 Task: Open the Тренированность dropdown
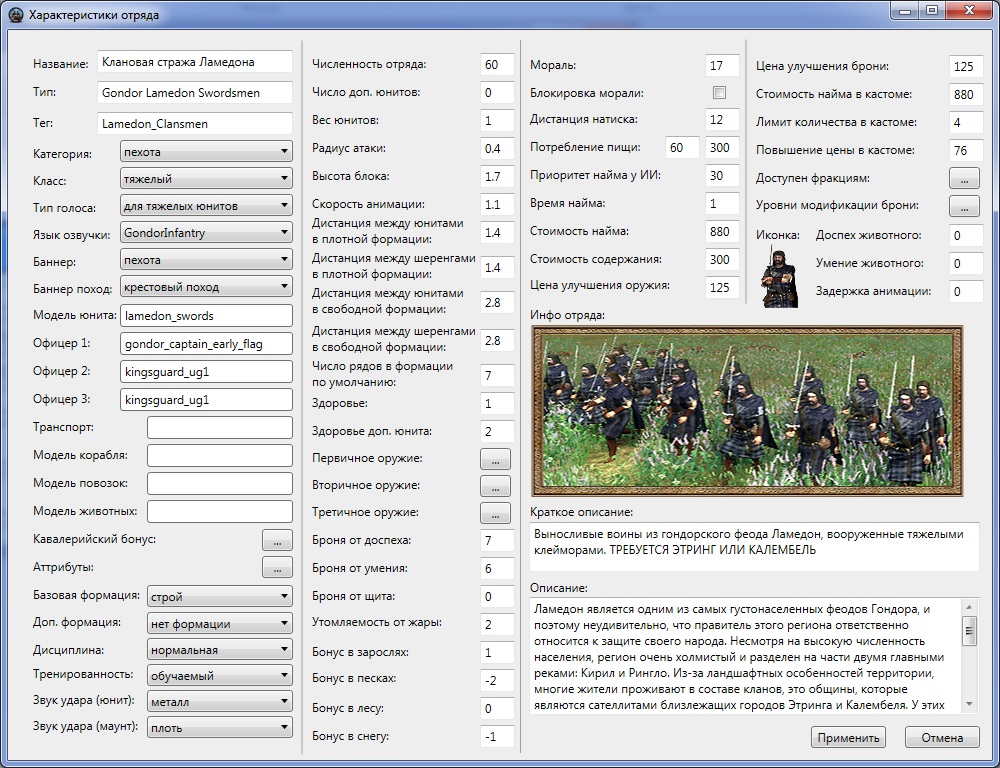pos(219,675)
